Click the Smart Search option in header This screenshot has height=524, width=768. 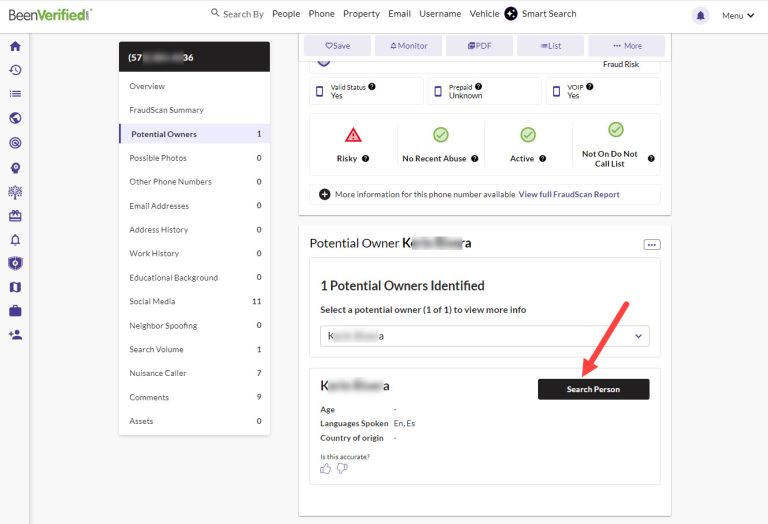click(x=540, y=14)
